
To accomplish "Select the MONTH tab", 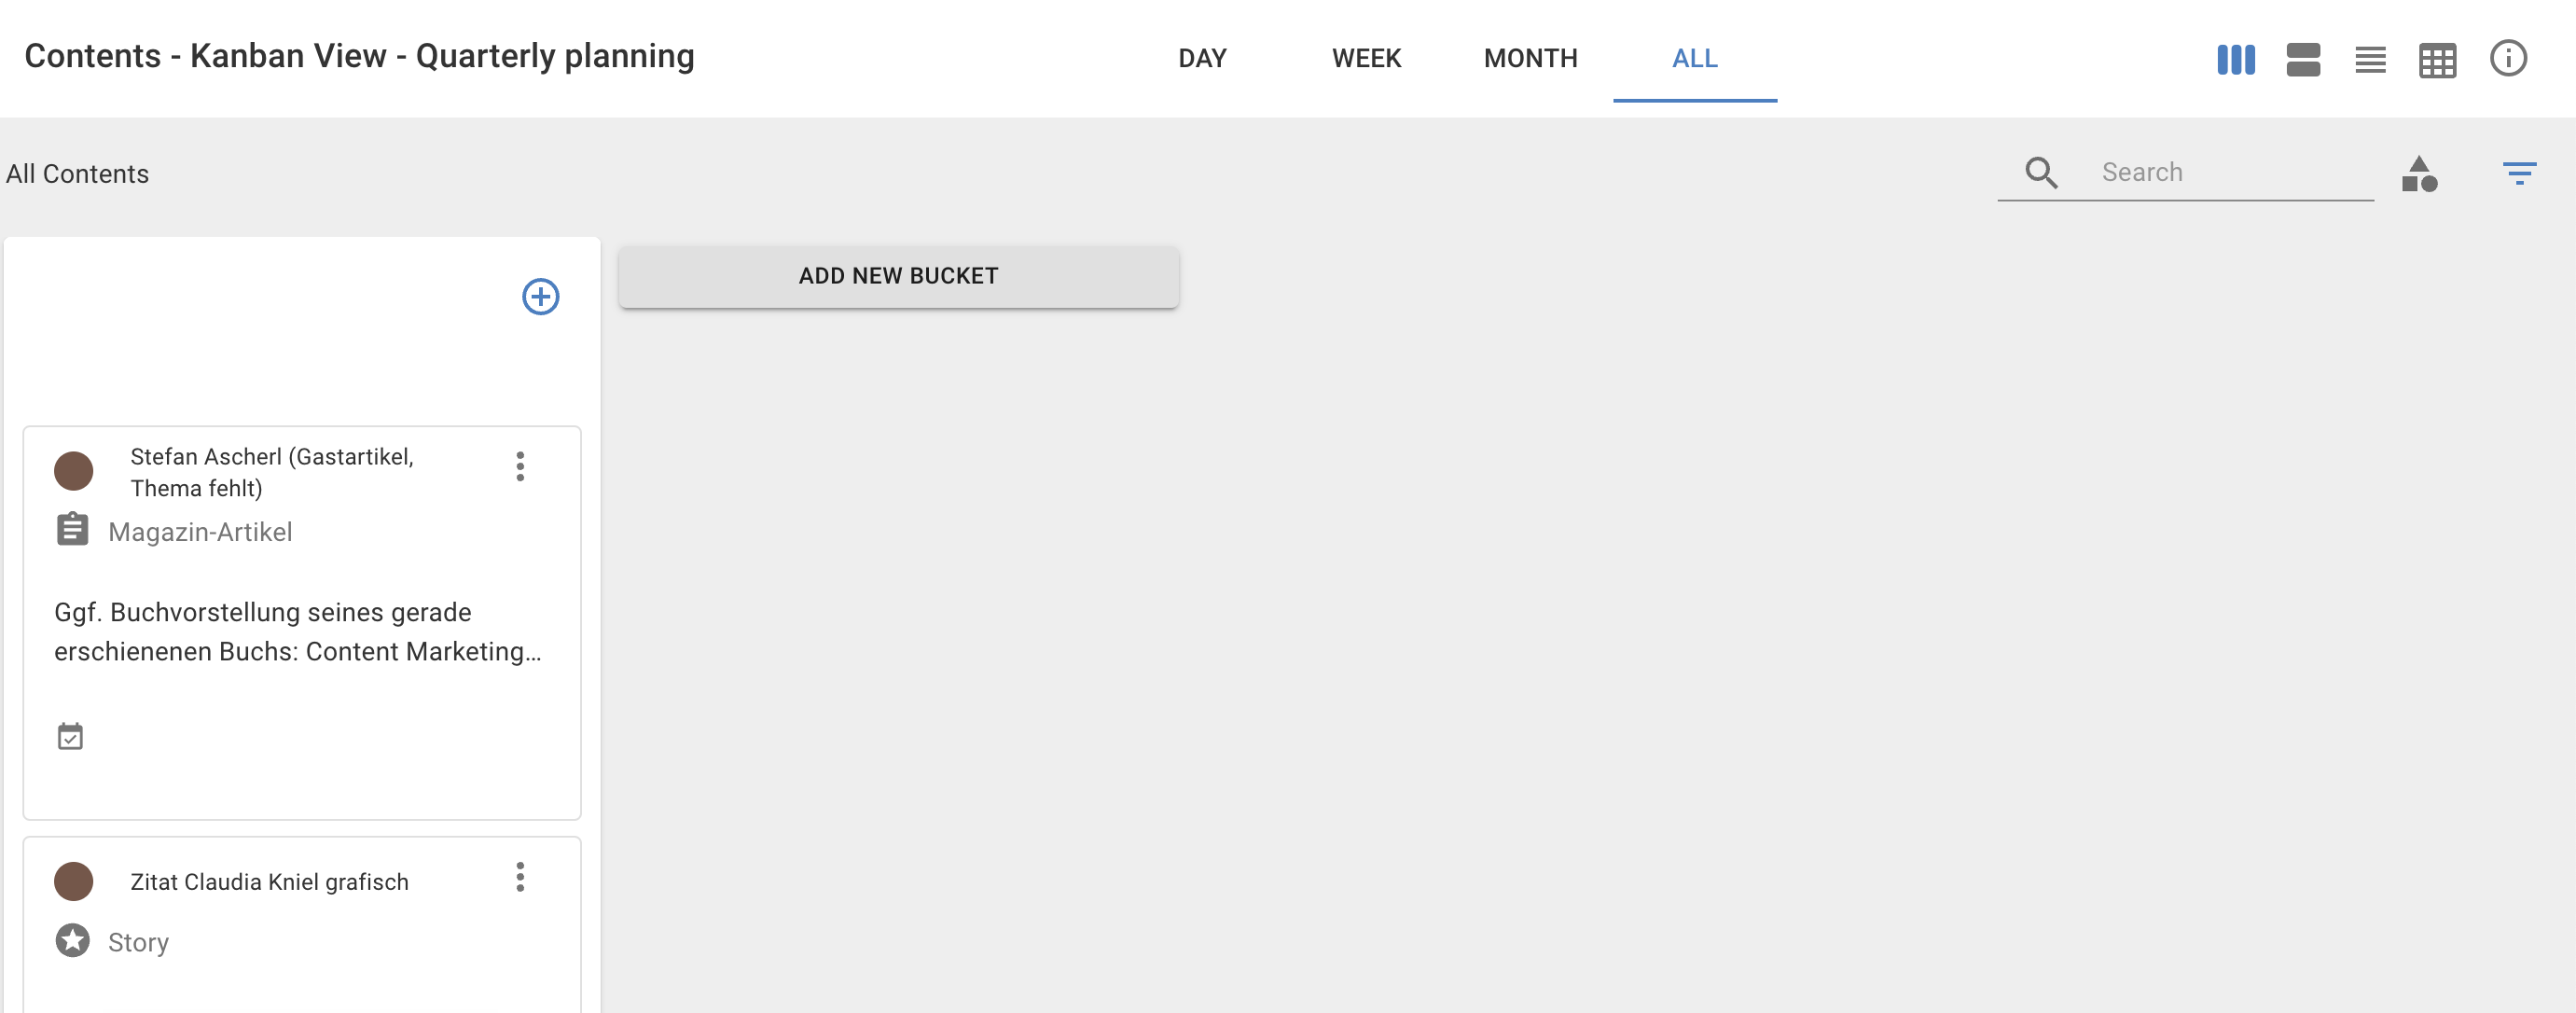I will [1530, 58].
